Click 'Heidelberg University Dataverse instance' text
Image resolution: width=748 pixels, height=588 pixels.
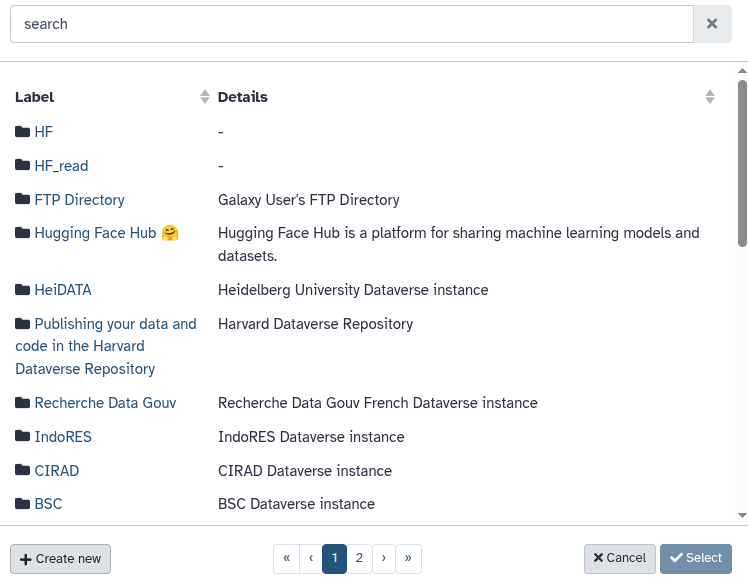click(x=353, y=290)
